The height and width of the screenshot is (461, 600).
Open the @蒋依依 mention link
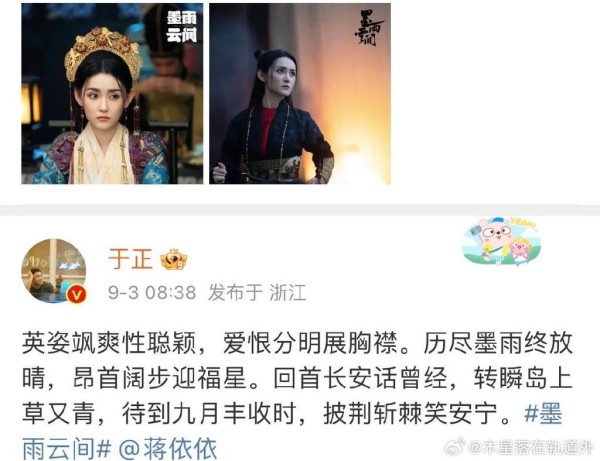tap(168, 448)
